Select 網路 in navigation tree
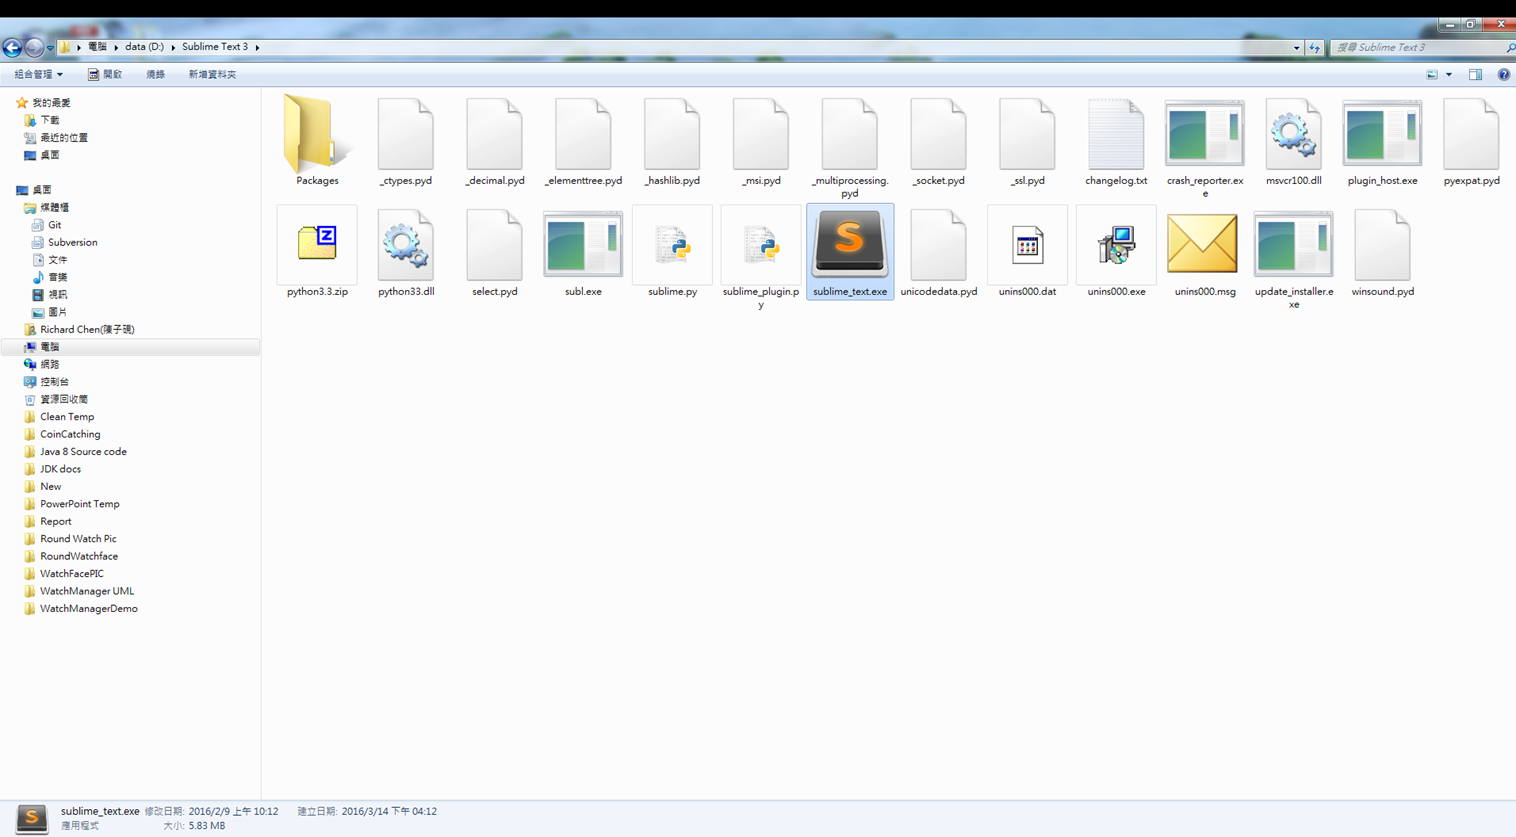Viewport: 1516px width, 837px height. [49, 364]
